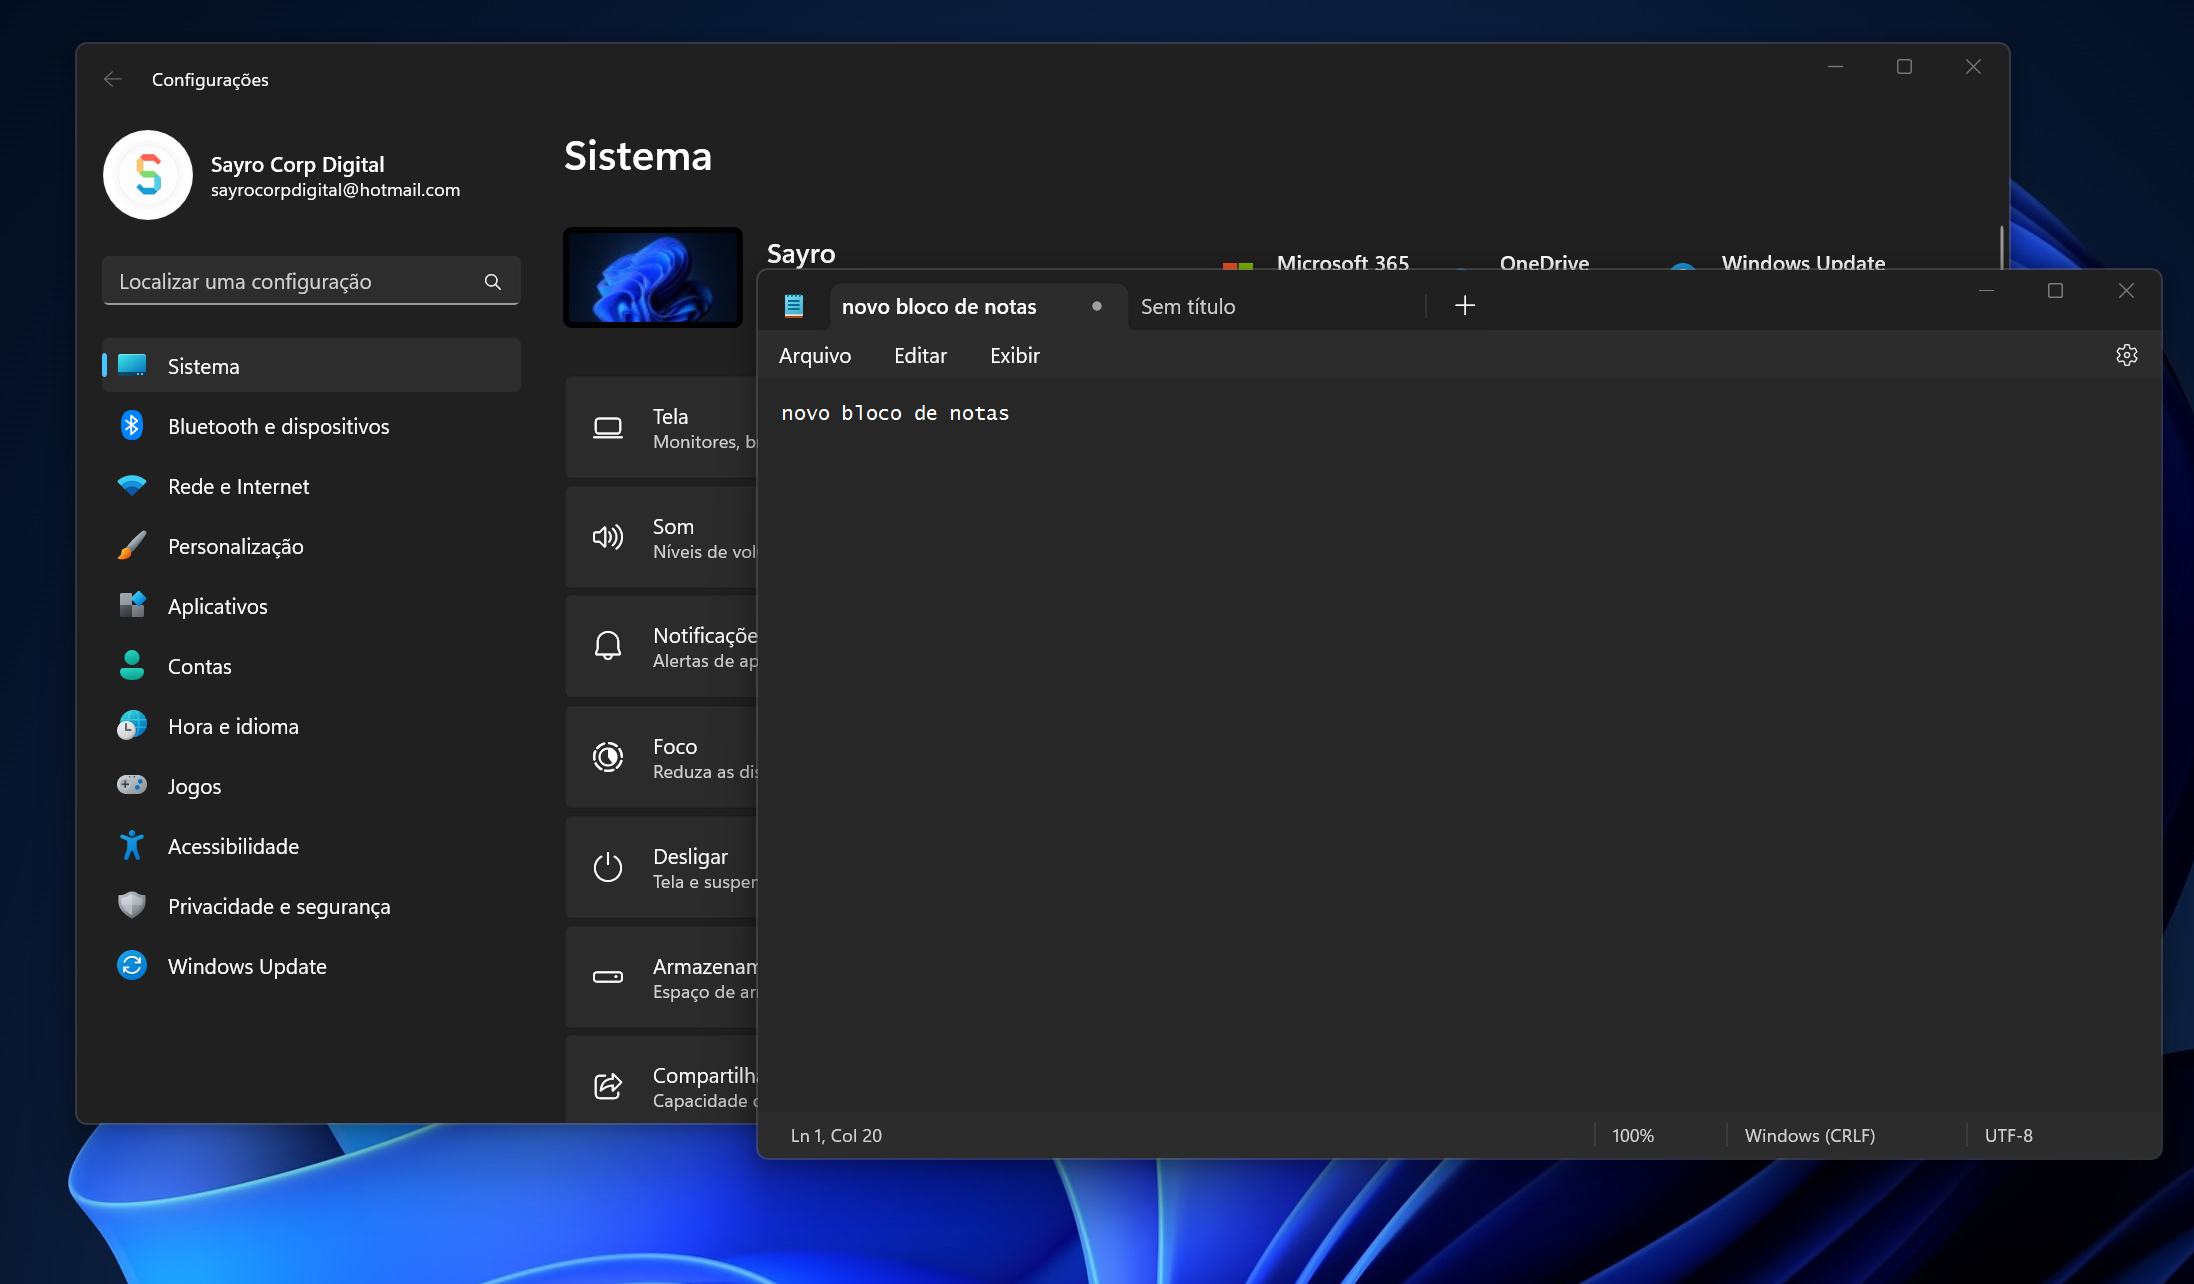The width and height of the screenshot is (2194, 1284).
Task: Click the Acessibilidade figure icon
Action: click(x=132, y=846)
